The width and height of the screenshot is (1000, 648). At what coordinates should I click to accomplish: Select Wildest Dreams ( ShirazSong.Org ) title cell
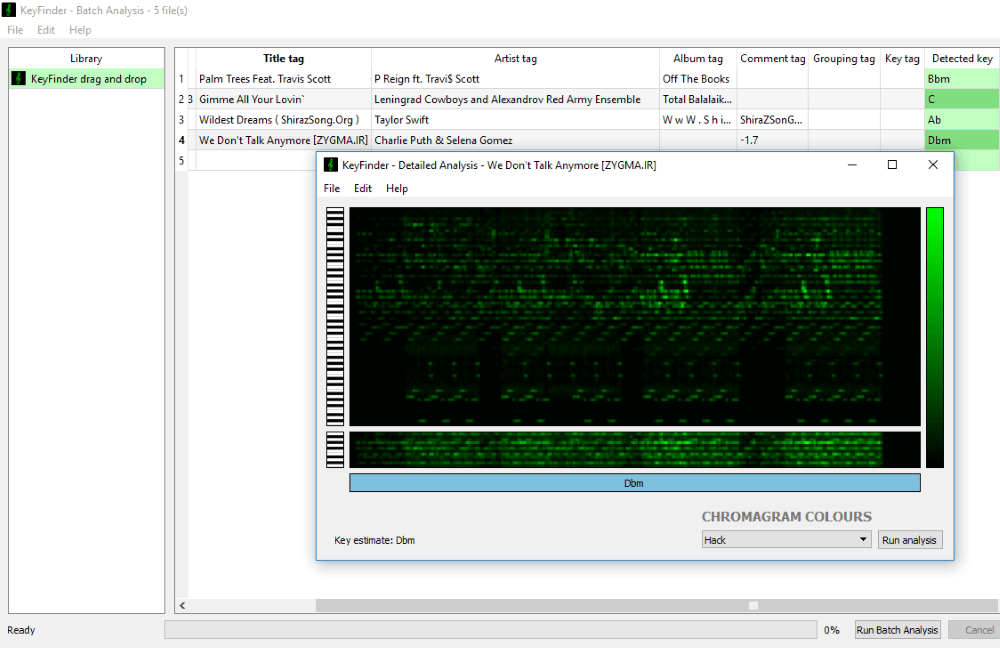pyautogui.click(x=283, y=119)
